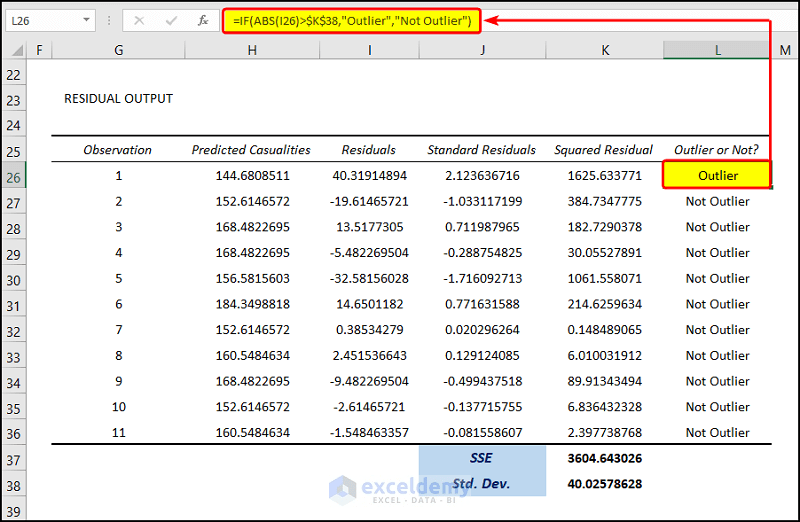800x522 pixels.
Task: Open the Name Box dropdown arrow
Action: pyautogui.click(x=86, y=20)
